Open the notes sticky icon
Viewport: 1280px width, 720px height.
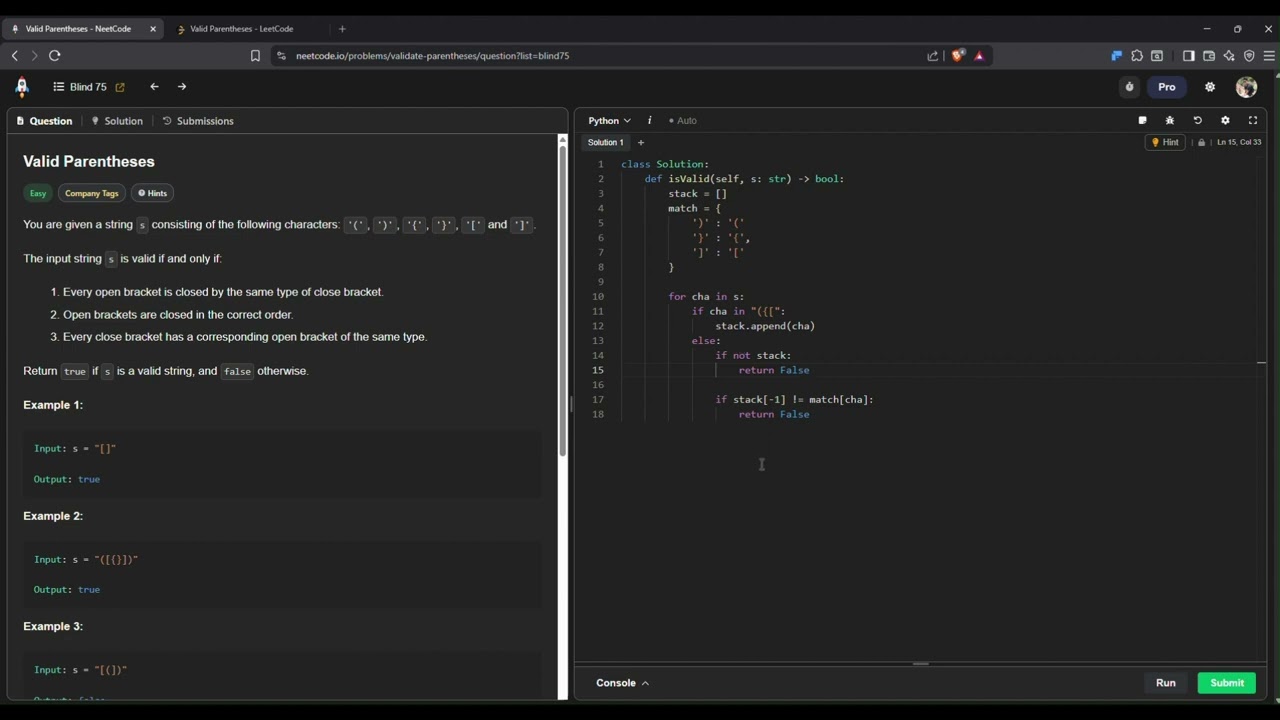pyautogui.click(x=1142, y=120)
